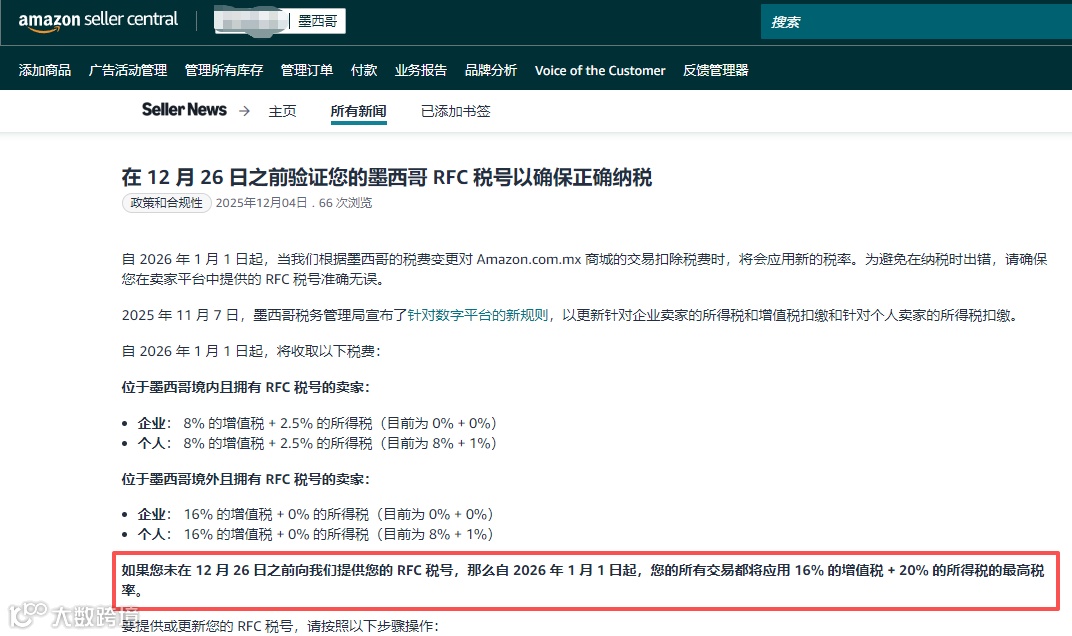Open the 品牌分析 menu

(491, 70)
